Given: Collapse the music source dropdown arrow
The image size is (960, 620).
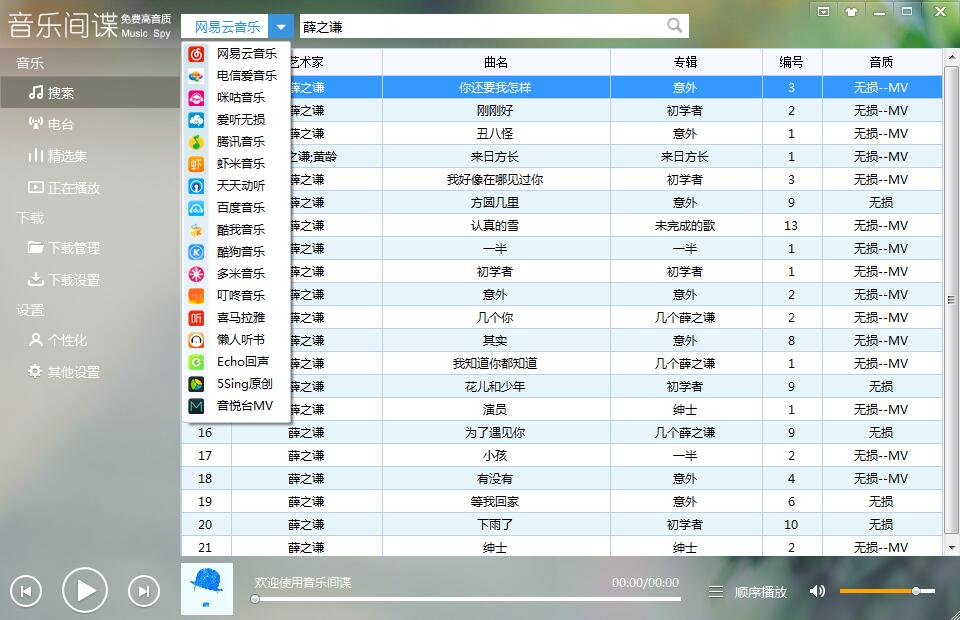Looking at the screenshot, I should [280, 27].
